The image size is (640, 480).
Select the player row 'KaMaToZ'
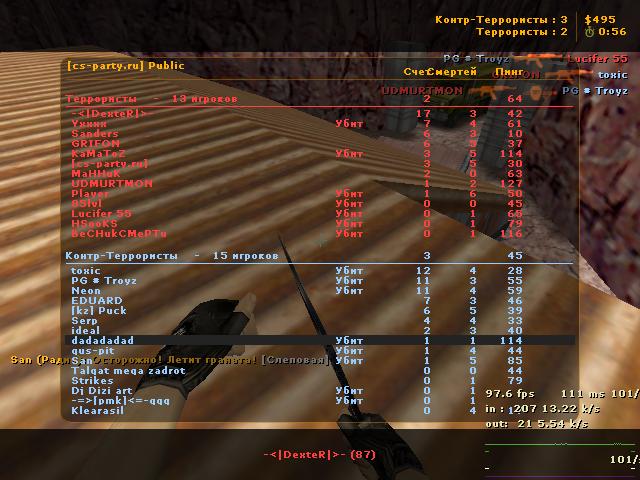tap(320, 153)
